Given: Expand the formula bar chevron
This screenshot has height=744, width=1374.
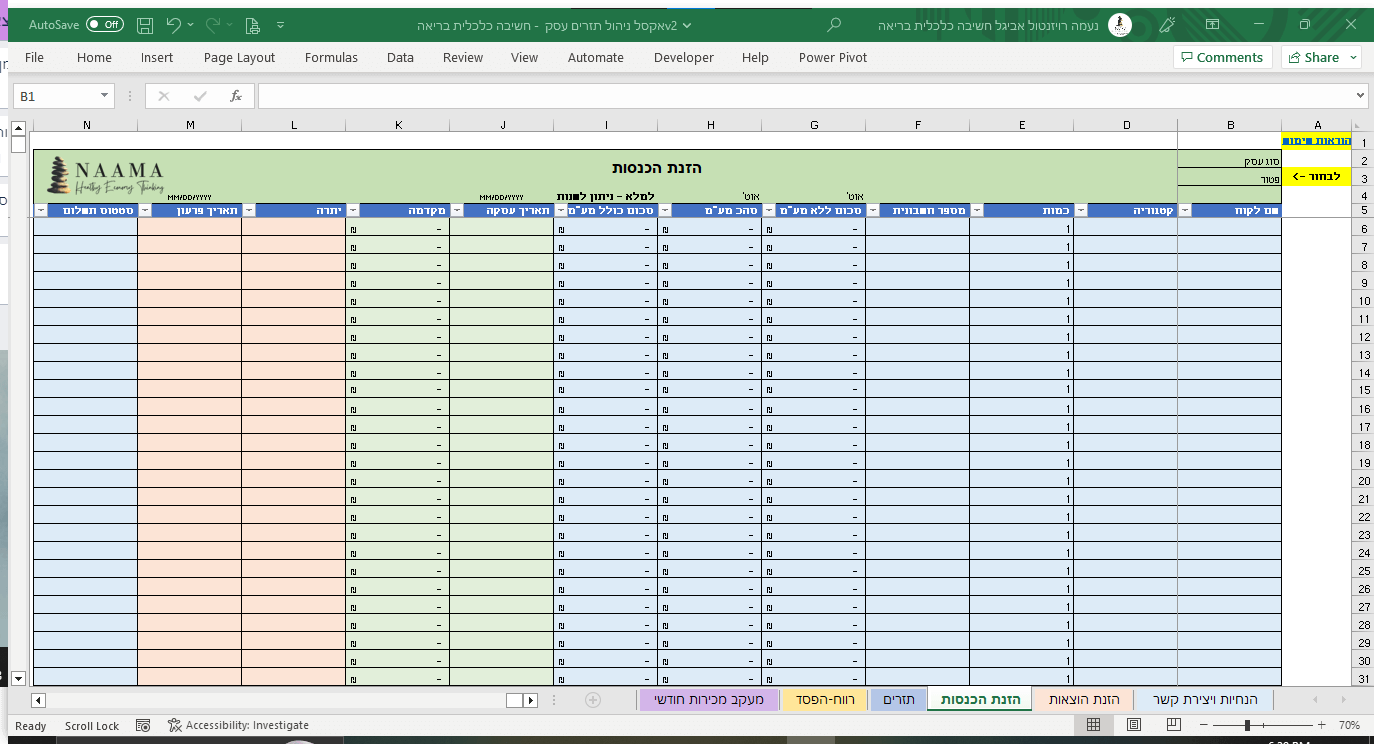Looking at the screenshot, I should click(1359, 96).
